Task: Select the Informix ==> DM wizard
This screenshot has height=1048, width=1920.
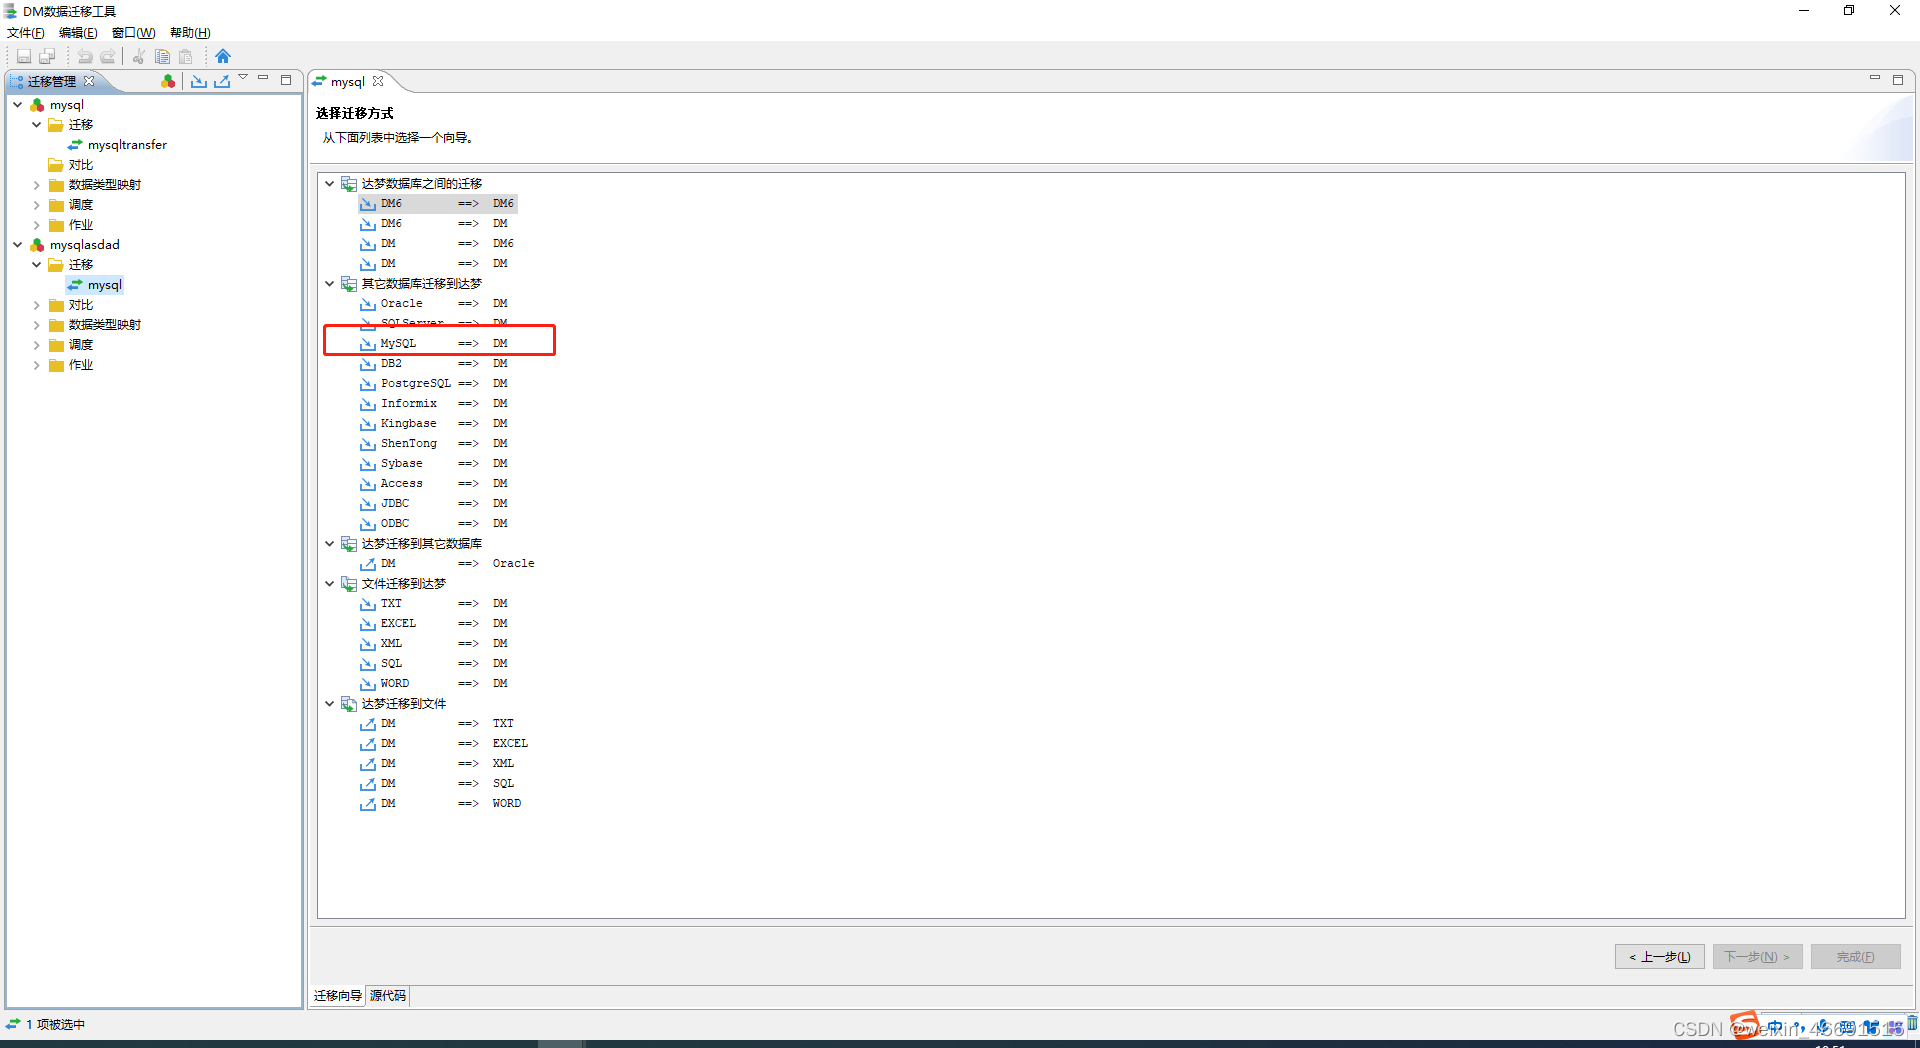Action: tap(435, 404)
